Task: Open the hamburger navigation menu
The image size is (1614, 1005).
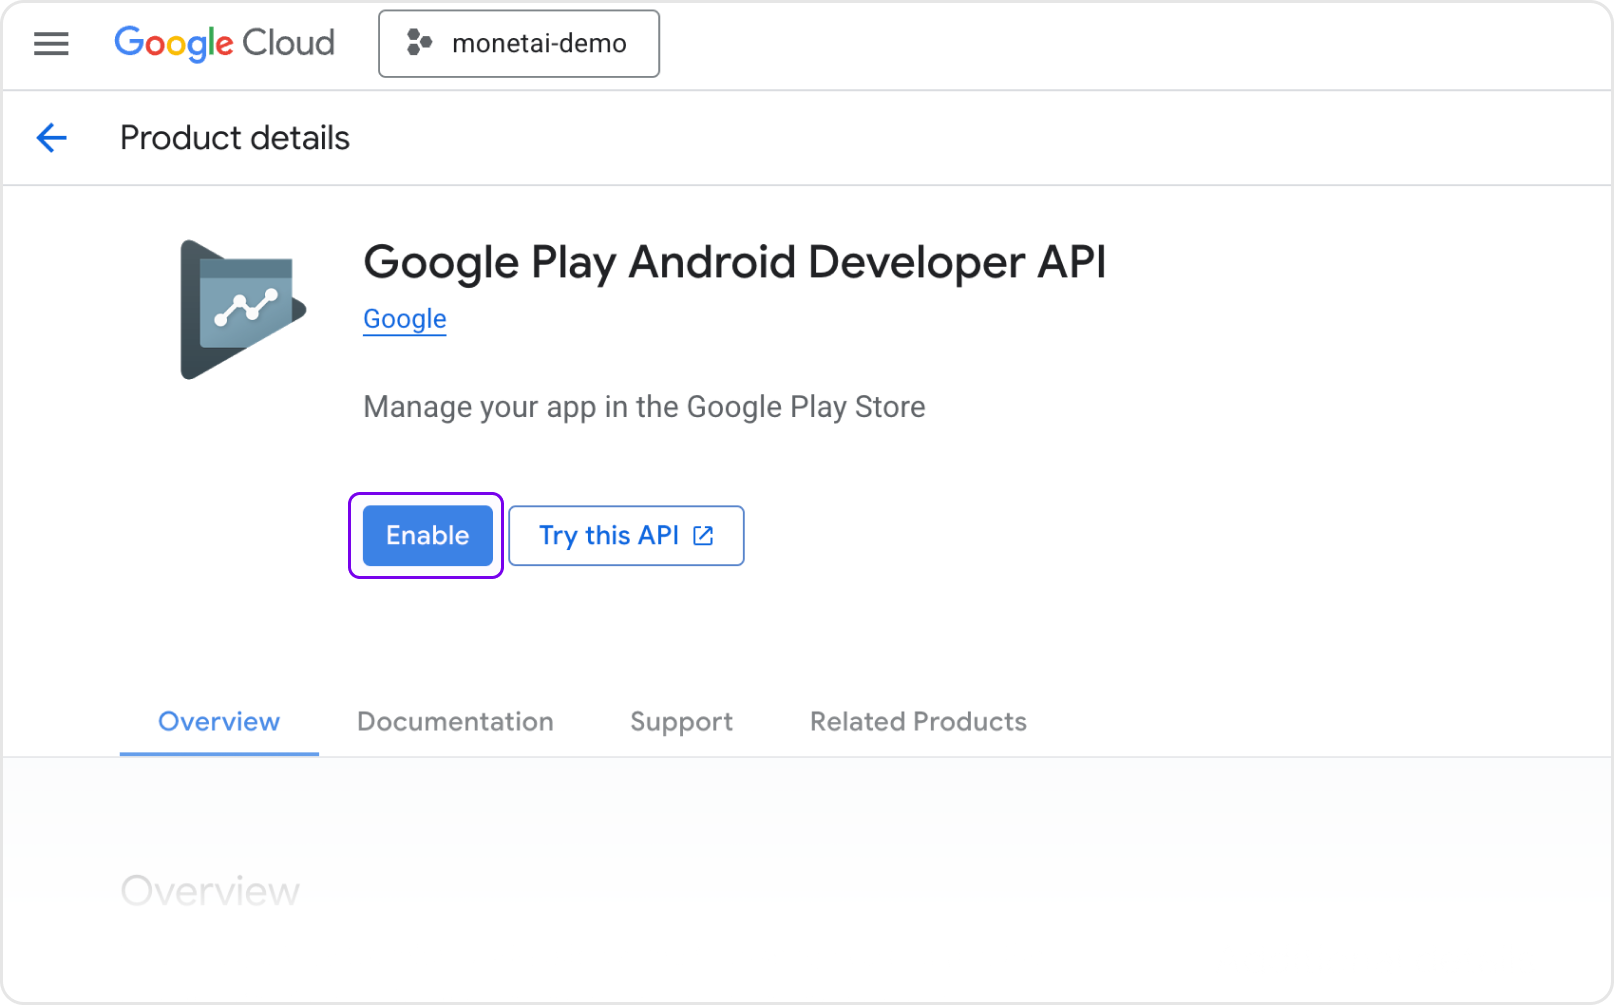Action: 51,44
